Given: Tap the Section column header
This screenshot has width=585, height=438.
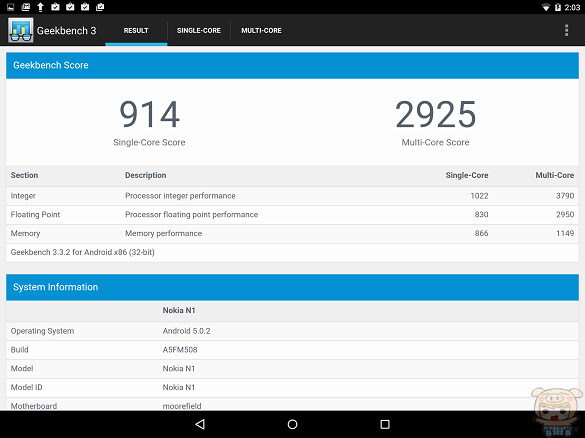Looking at the screenshot, I should tap(24, 175).
